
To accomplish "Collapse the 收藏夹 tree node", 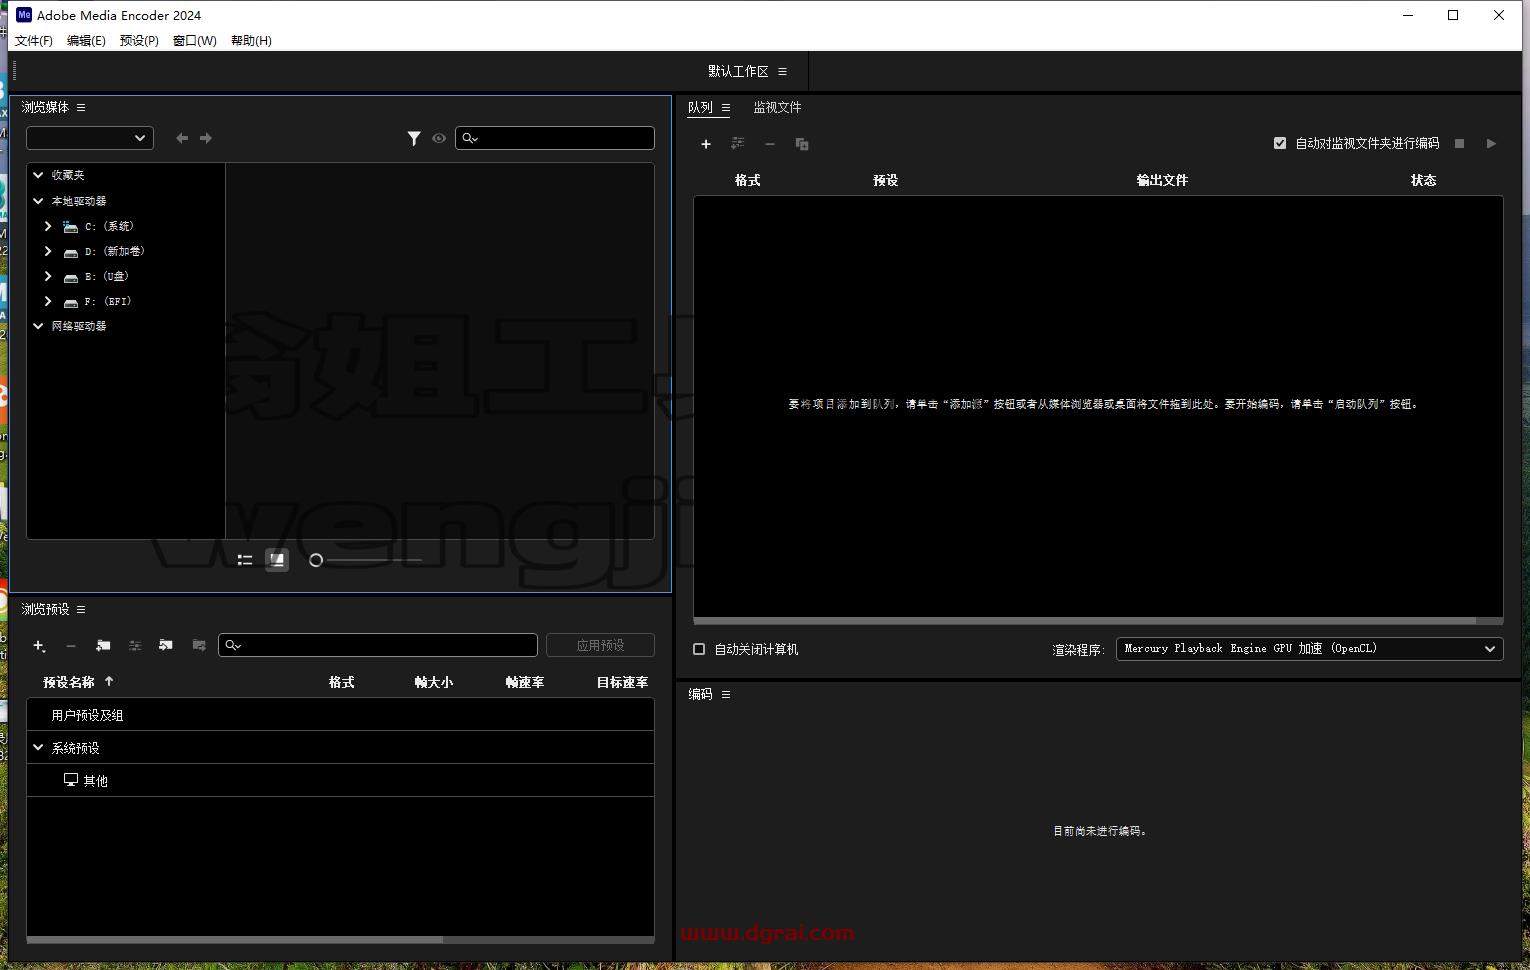I will click(38, 175).
